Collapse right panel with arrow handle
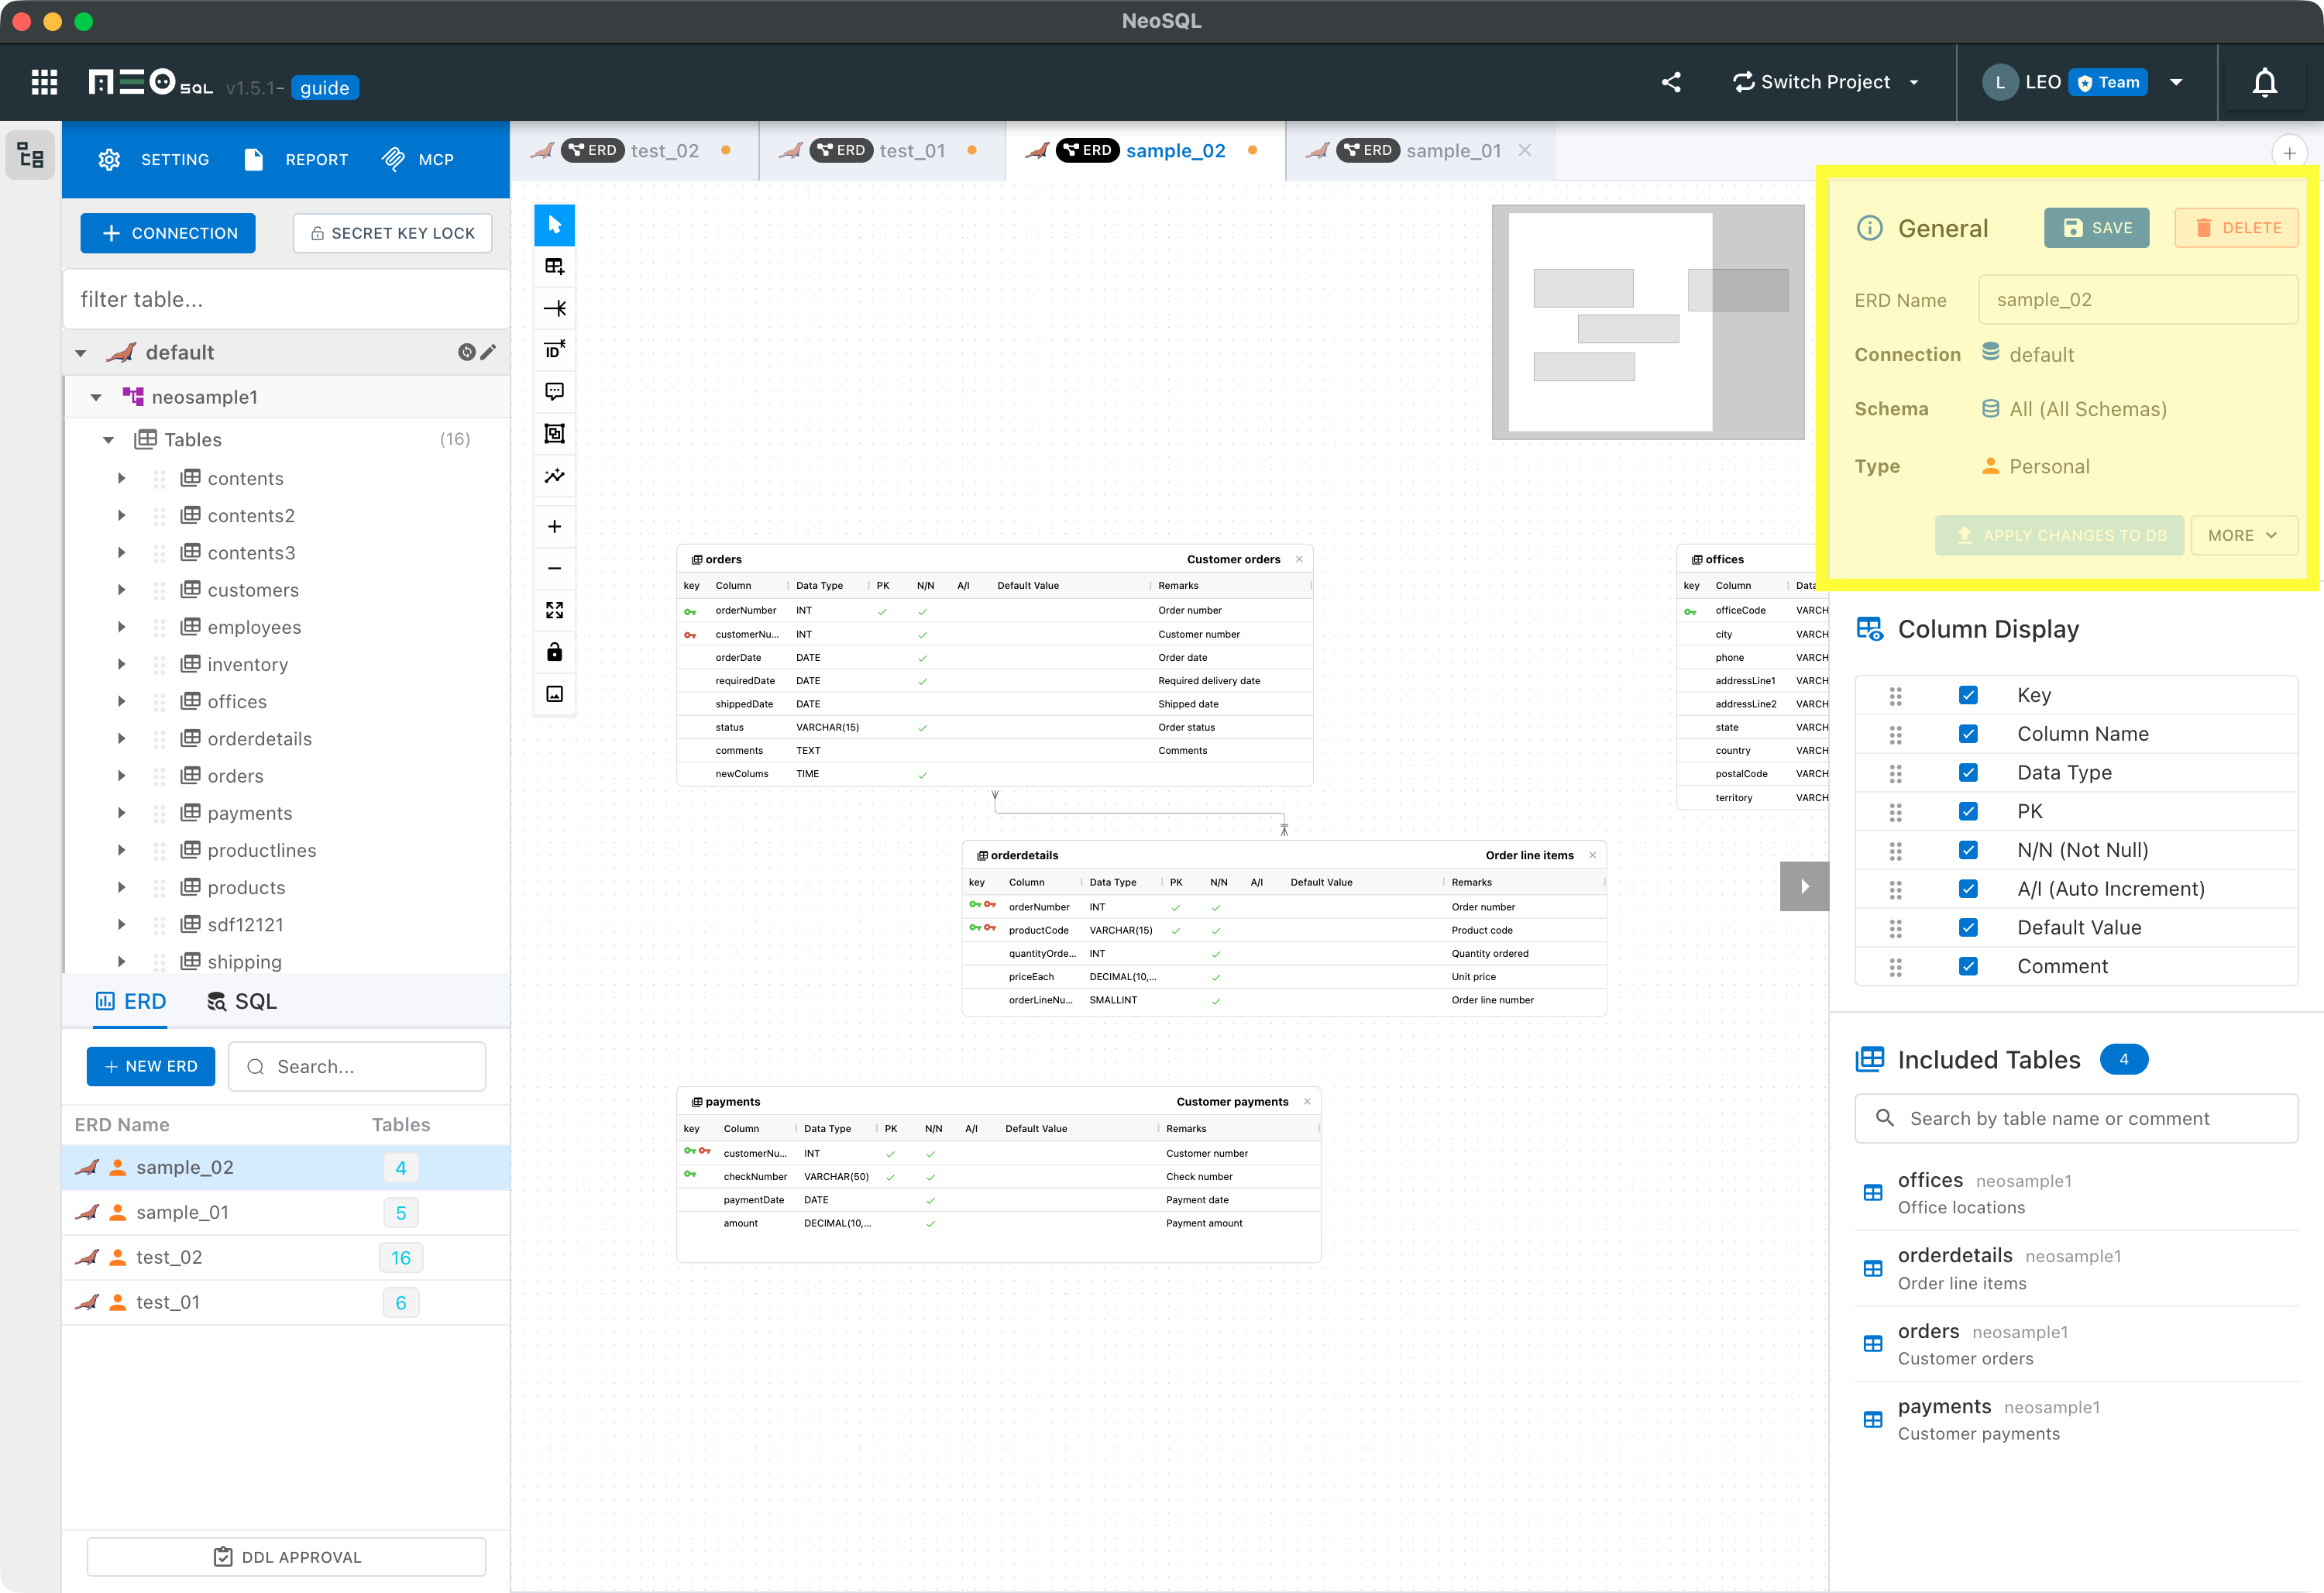 click(x=1804, y=886)
